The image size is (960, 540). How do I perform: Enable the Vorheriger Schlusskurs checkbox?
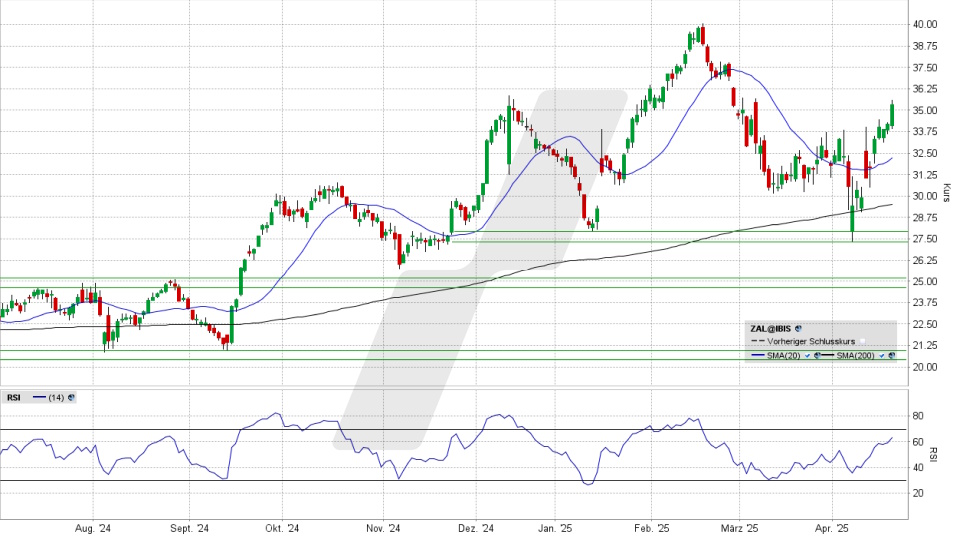pos(863,341)
